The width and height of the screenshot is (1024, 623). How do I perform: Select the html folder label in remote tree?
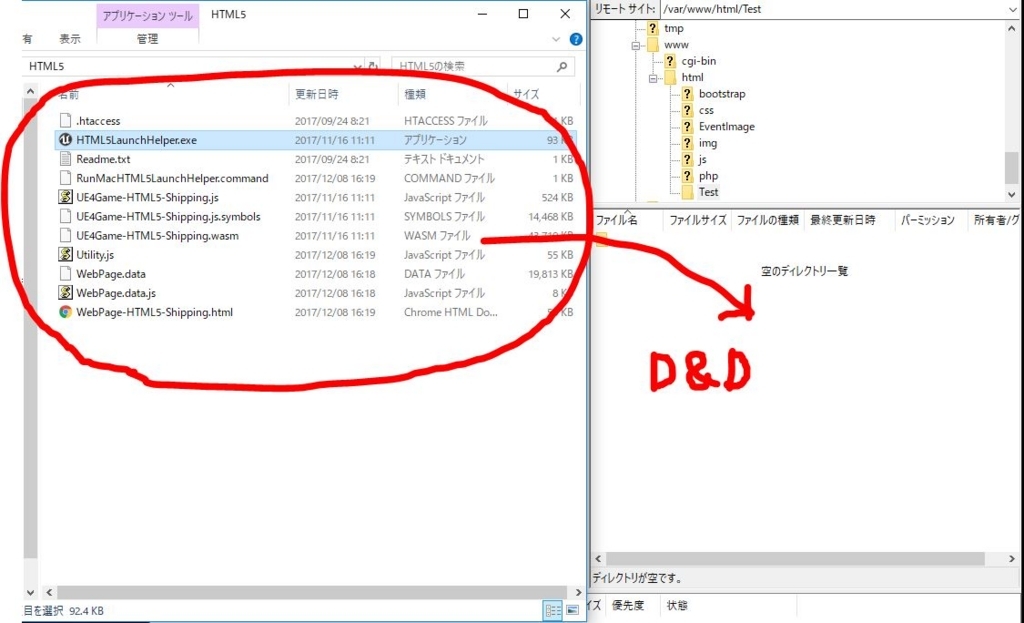click(x=692, y=77)
